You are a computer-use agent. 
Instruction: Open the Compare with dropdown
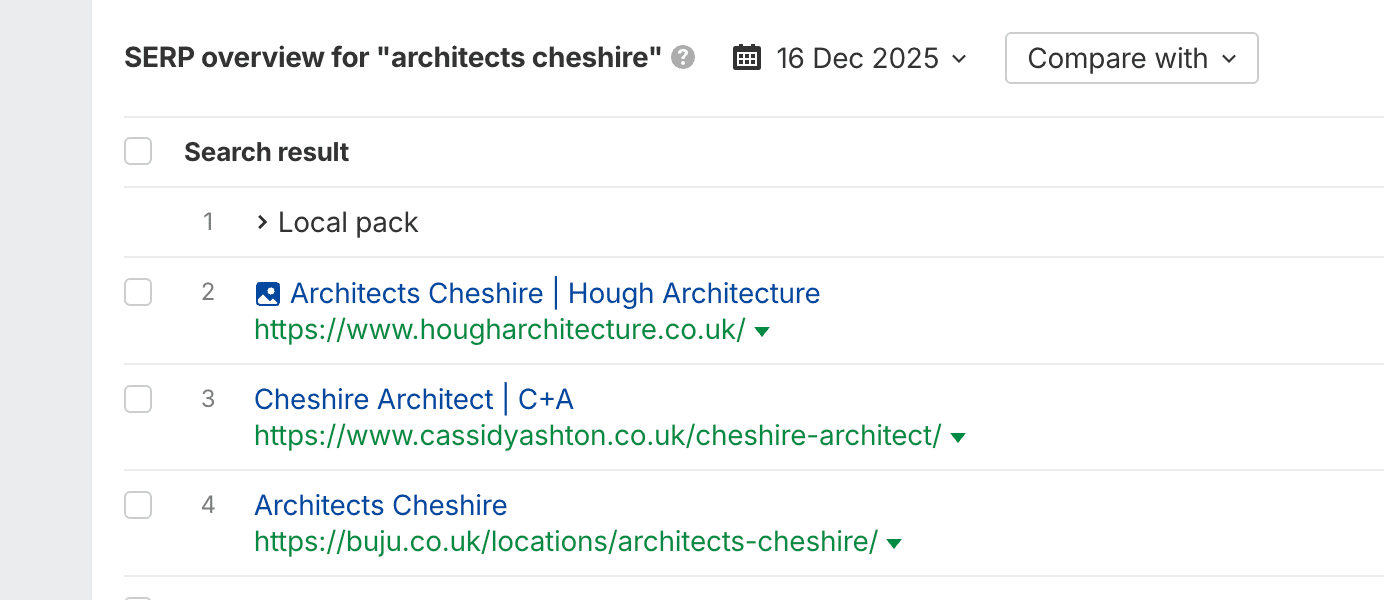[x=1131, y=58]
